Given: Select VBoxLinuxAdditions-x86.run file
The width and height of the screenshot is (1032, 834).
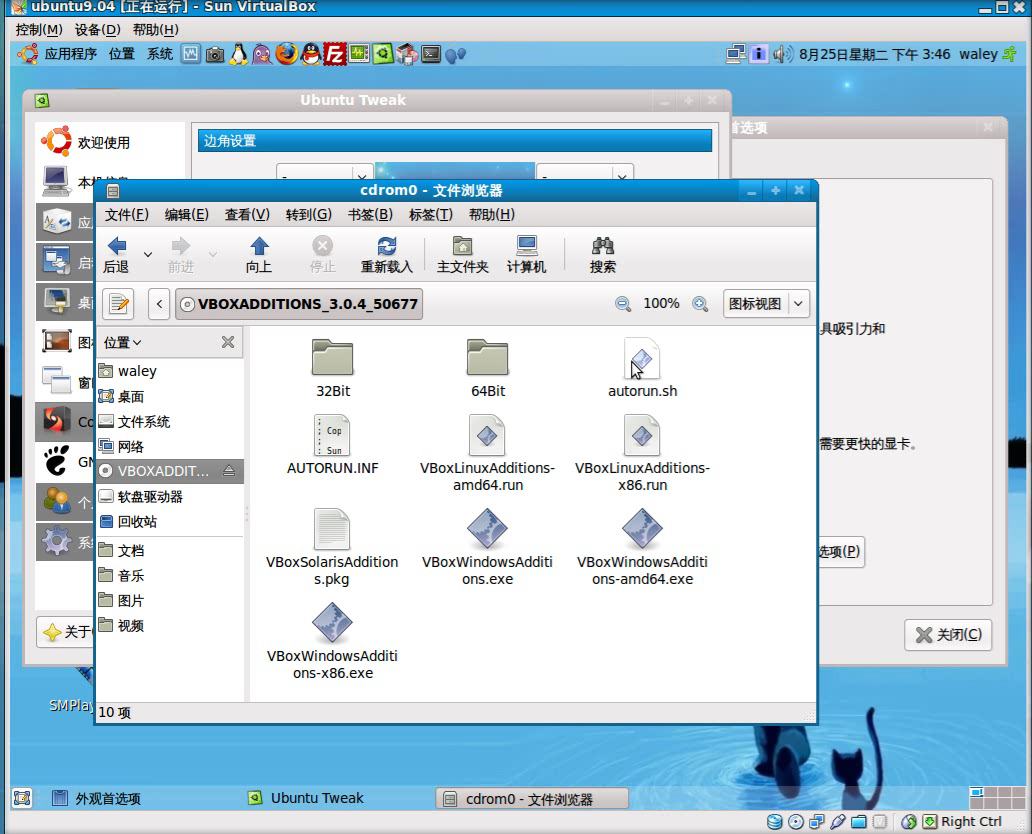Looking at the screenshot, I should 642,453.
